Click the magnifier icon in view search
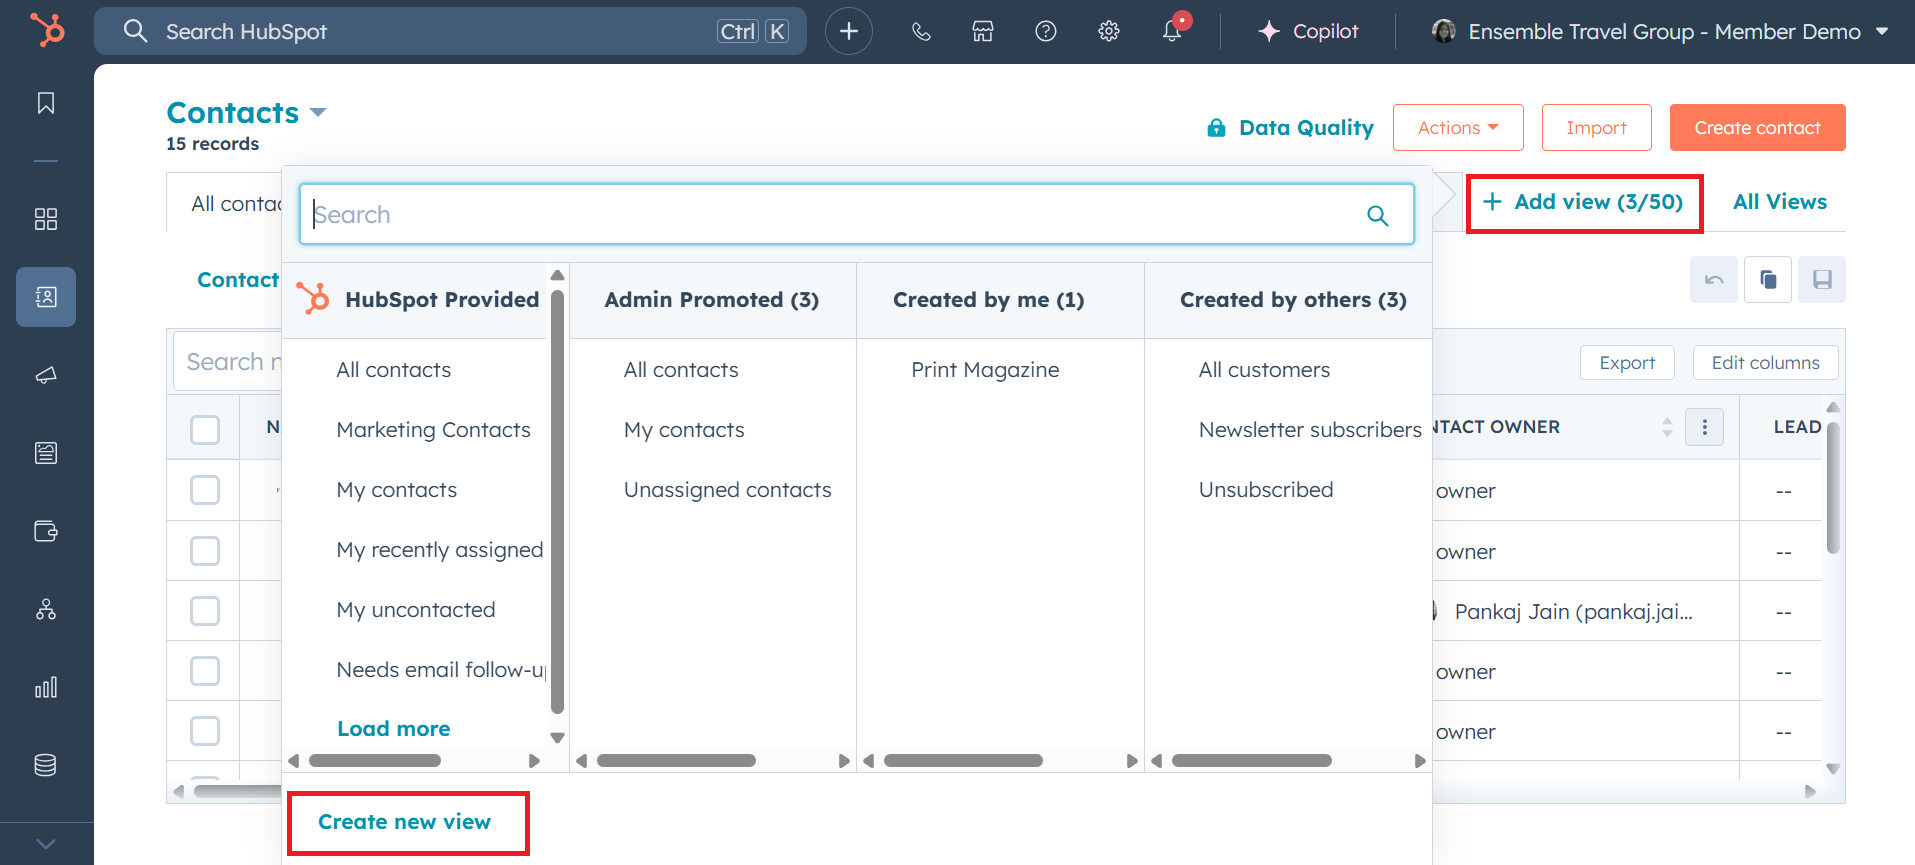The height and width of the screenshot is (865, 1915). 1378,215
